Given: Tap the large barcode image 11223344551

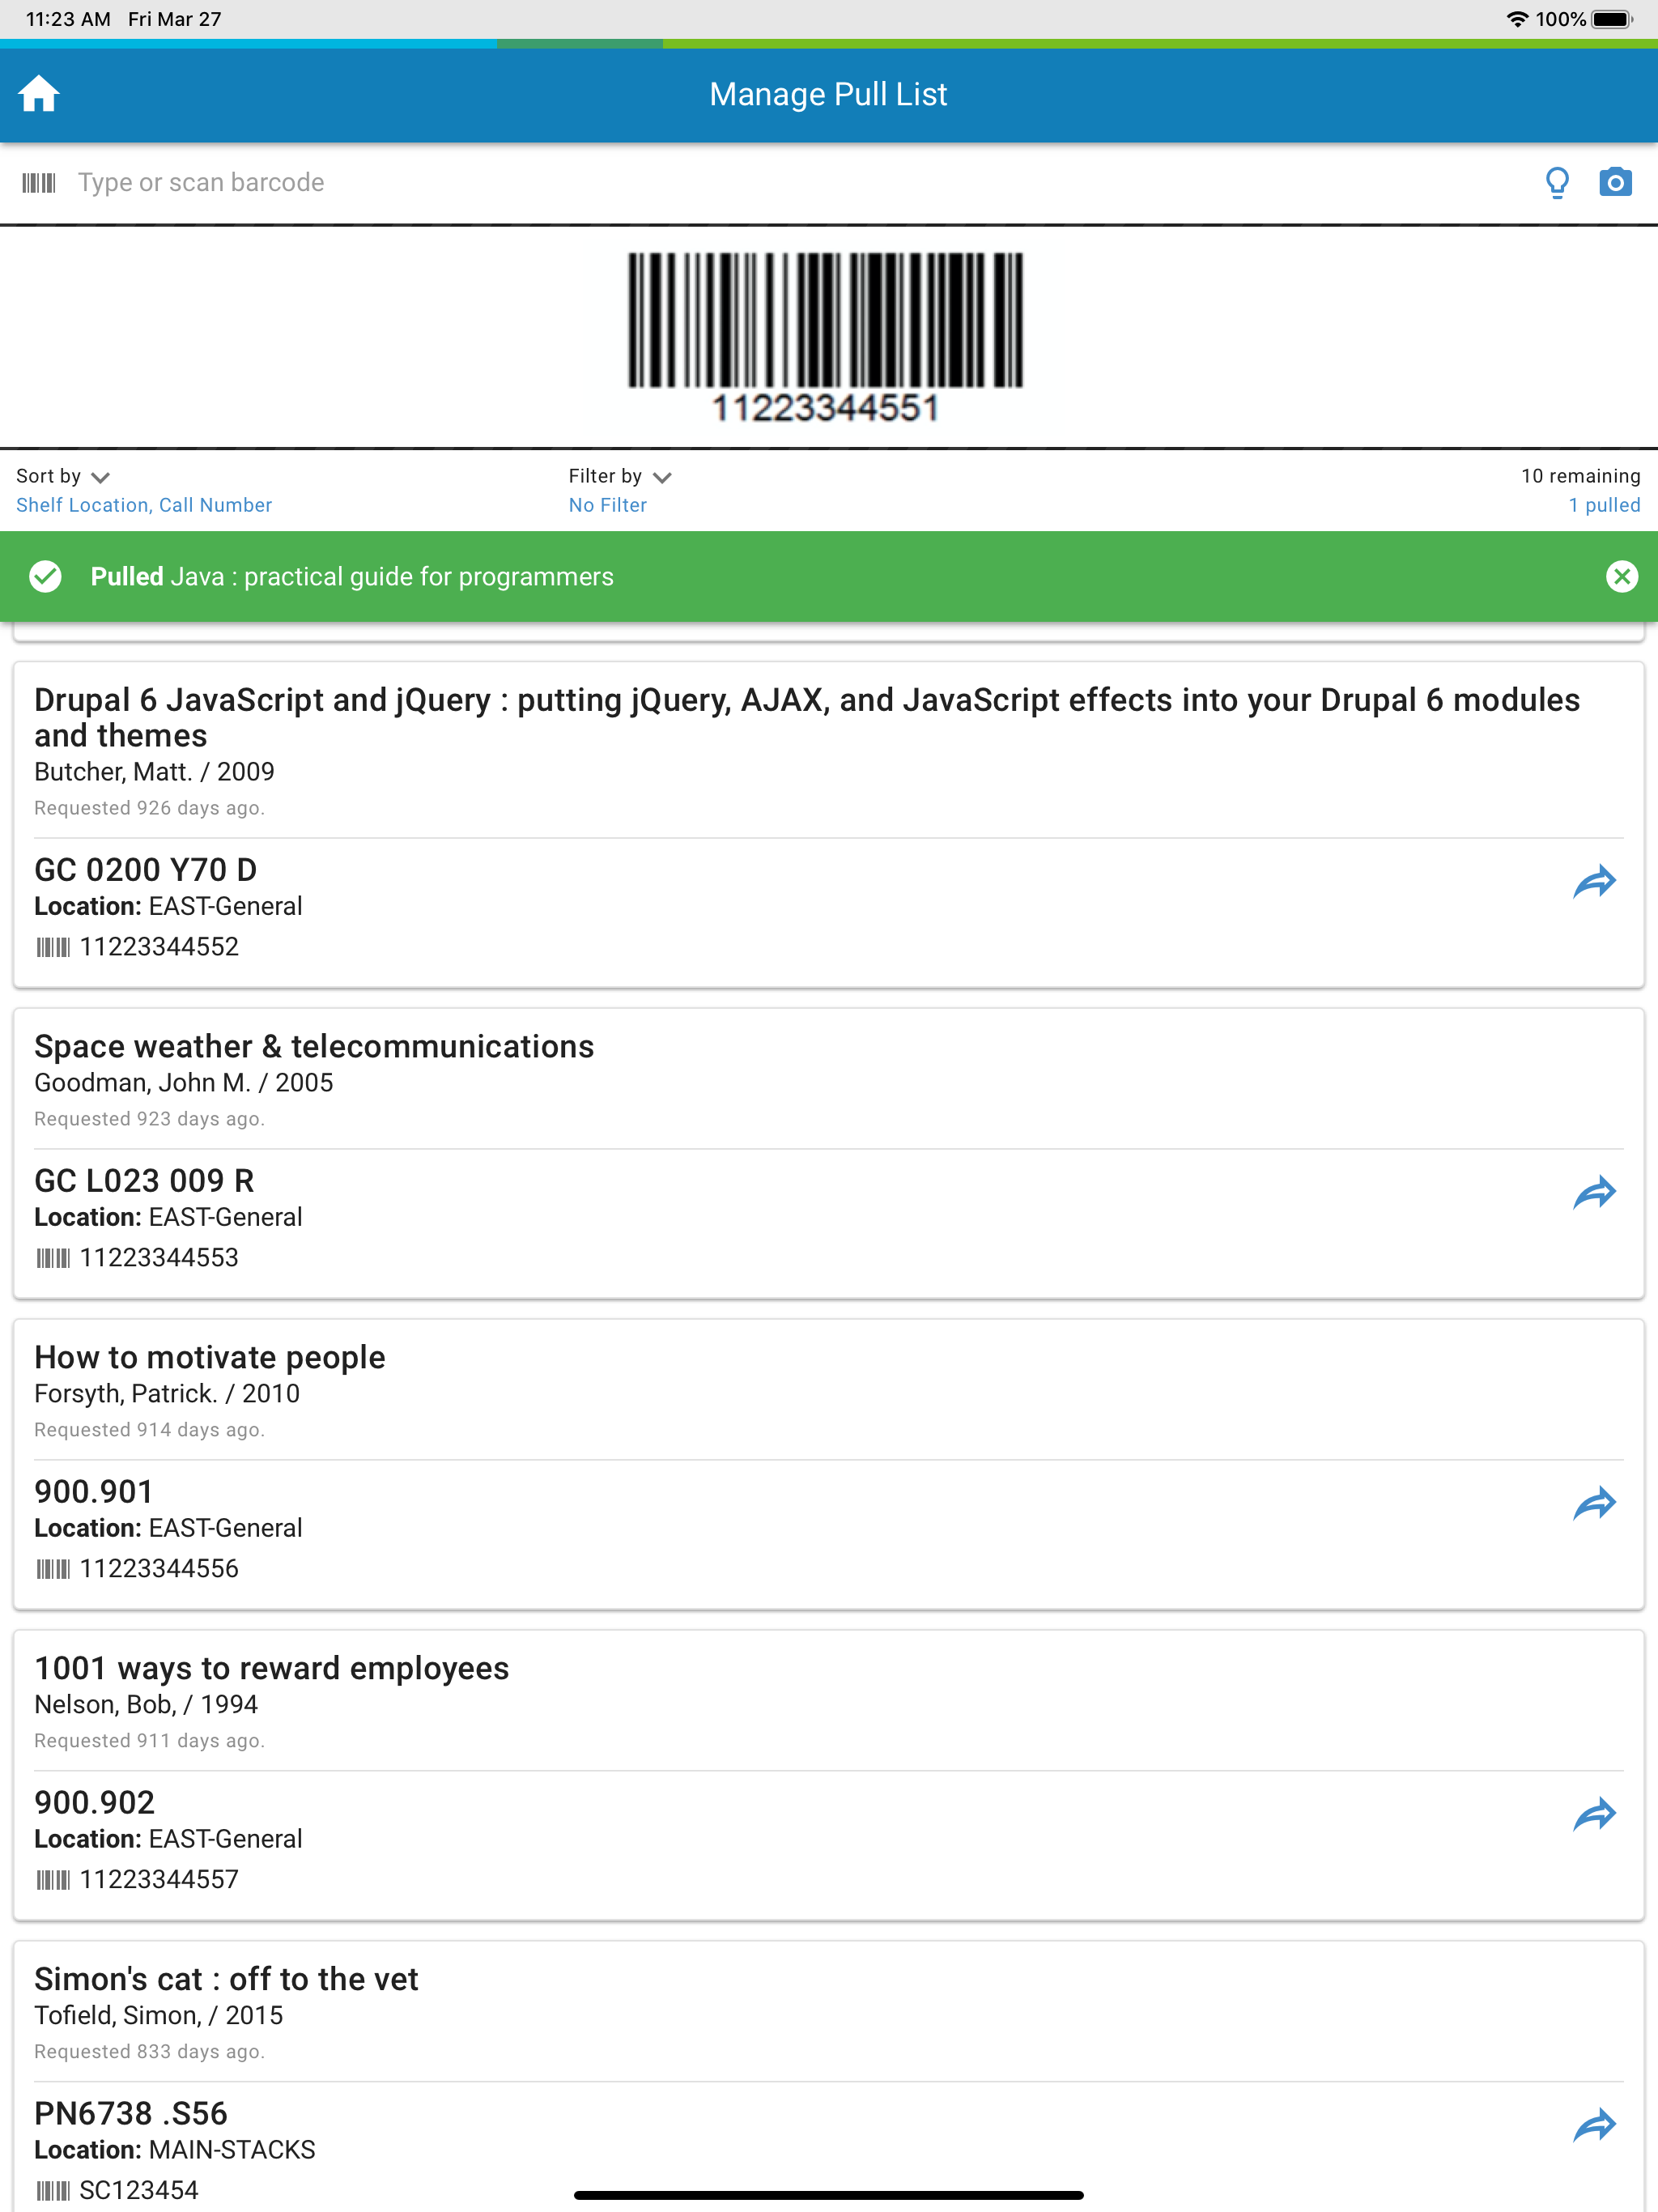Looking at the screenshot, I should click(x=826, y=337).
